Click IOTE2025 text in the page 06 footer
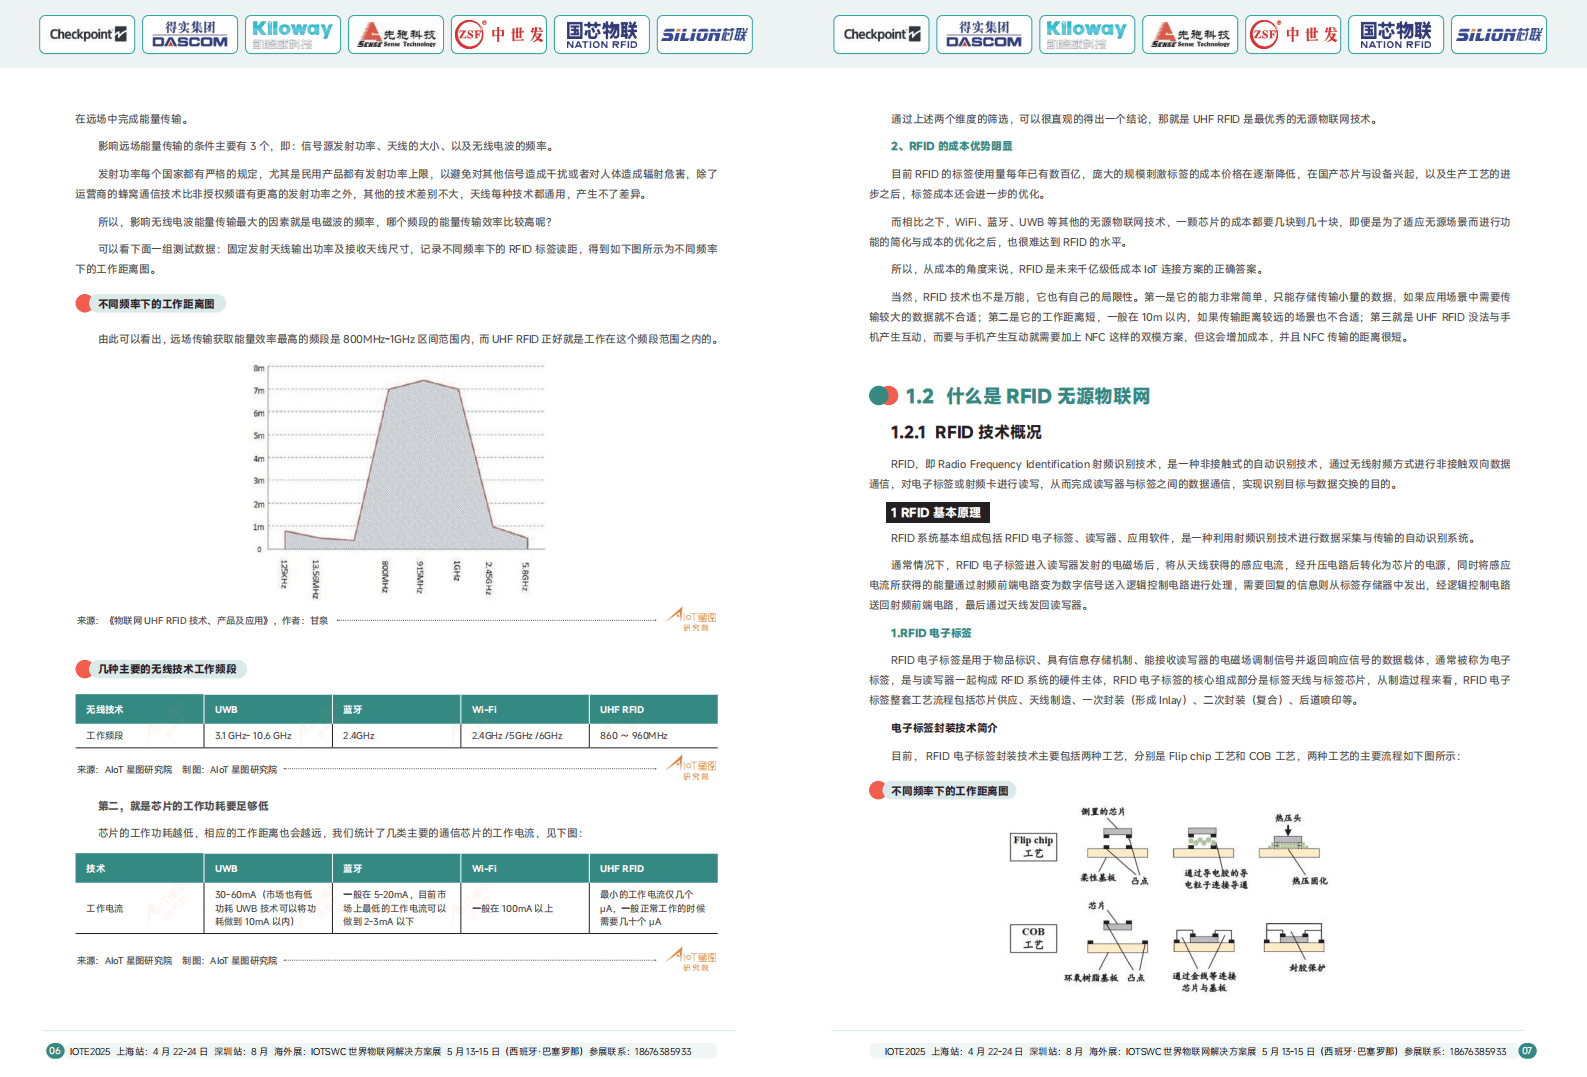Viewport: 1587px width, 1077px height. [89, 1052]
